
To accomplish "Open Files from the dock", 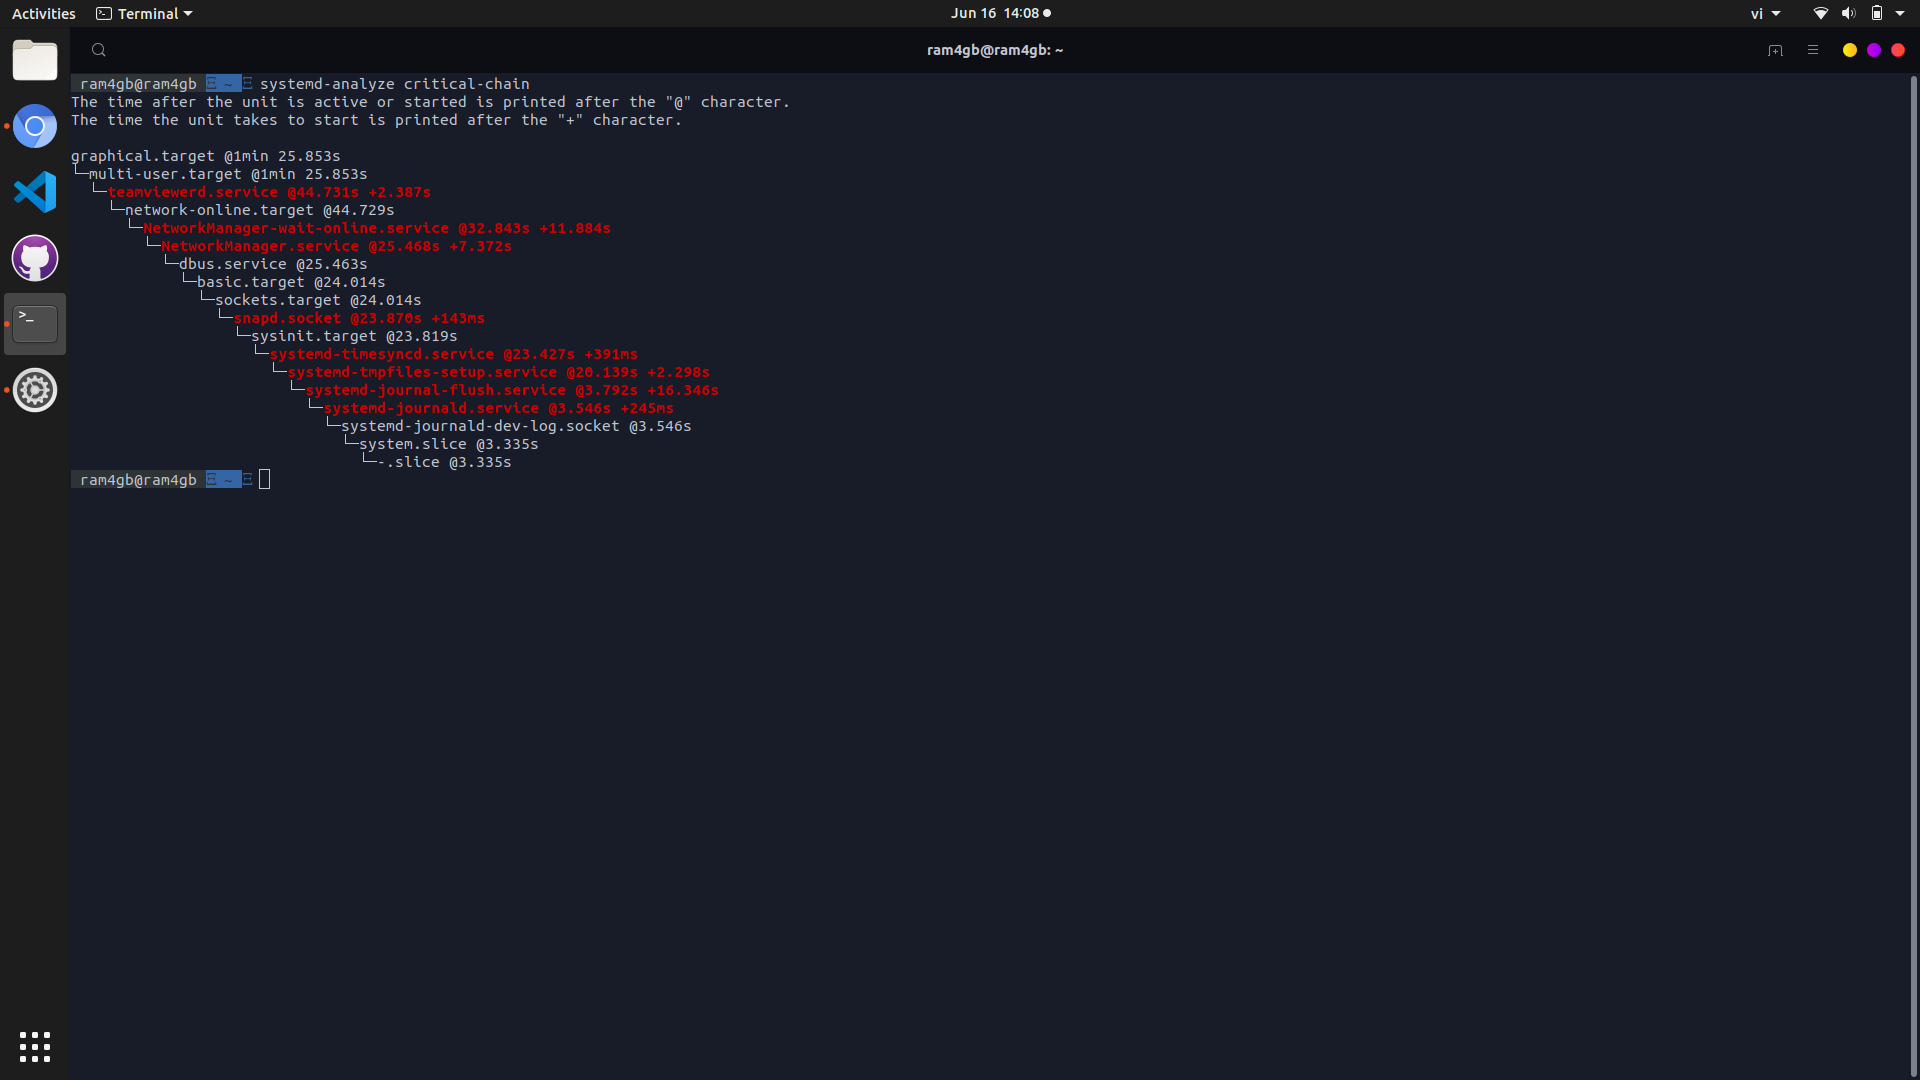I will pyautogui.click(x=35, y=60).
